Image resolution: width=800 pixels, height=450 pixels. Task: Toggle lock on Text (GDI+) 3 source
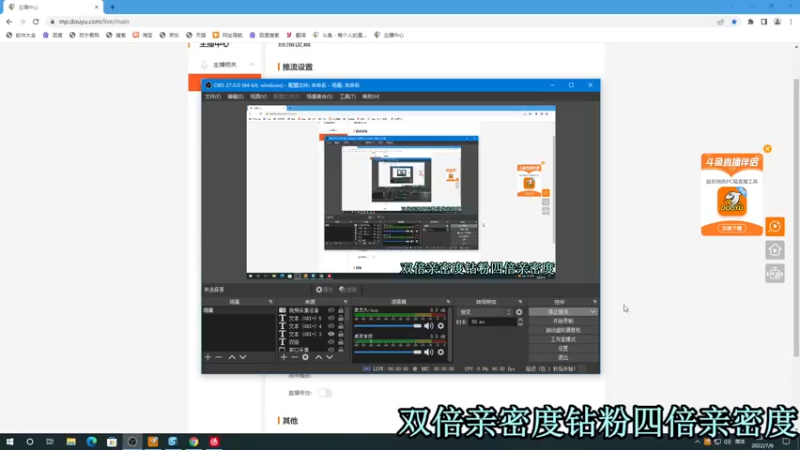(x=341, y=334)
